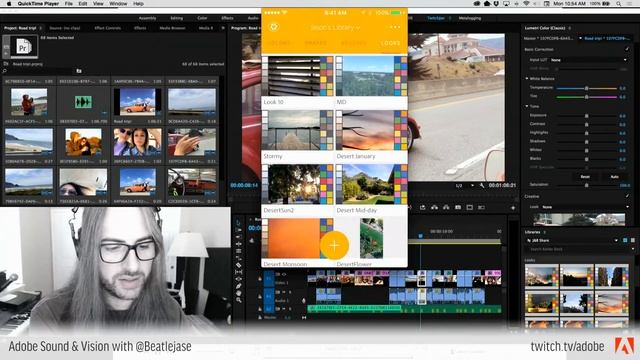Select the Pen tool
This screenshot has width=640, height=360.
pyautogui.click(x=239, y=286)
